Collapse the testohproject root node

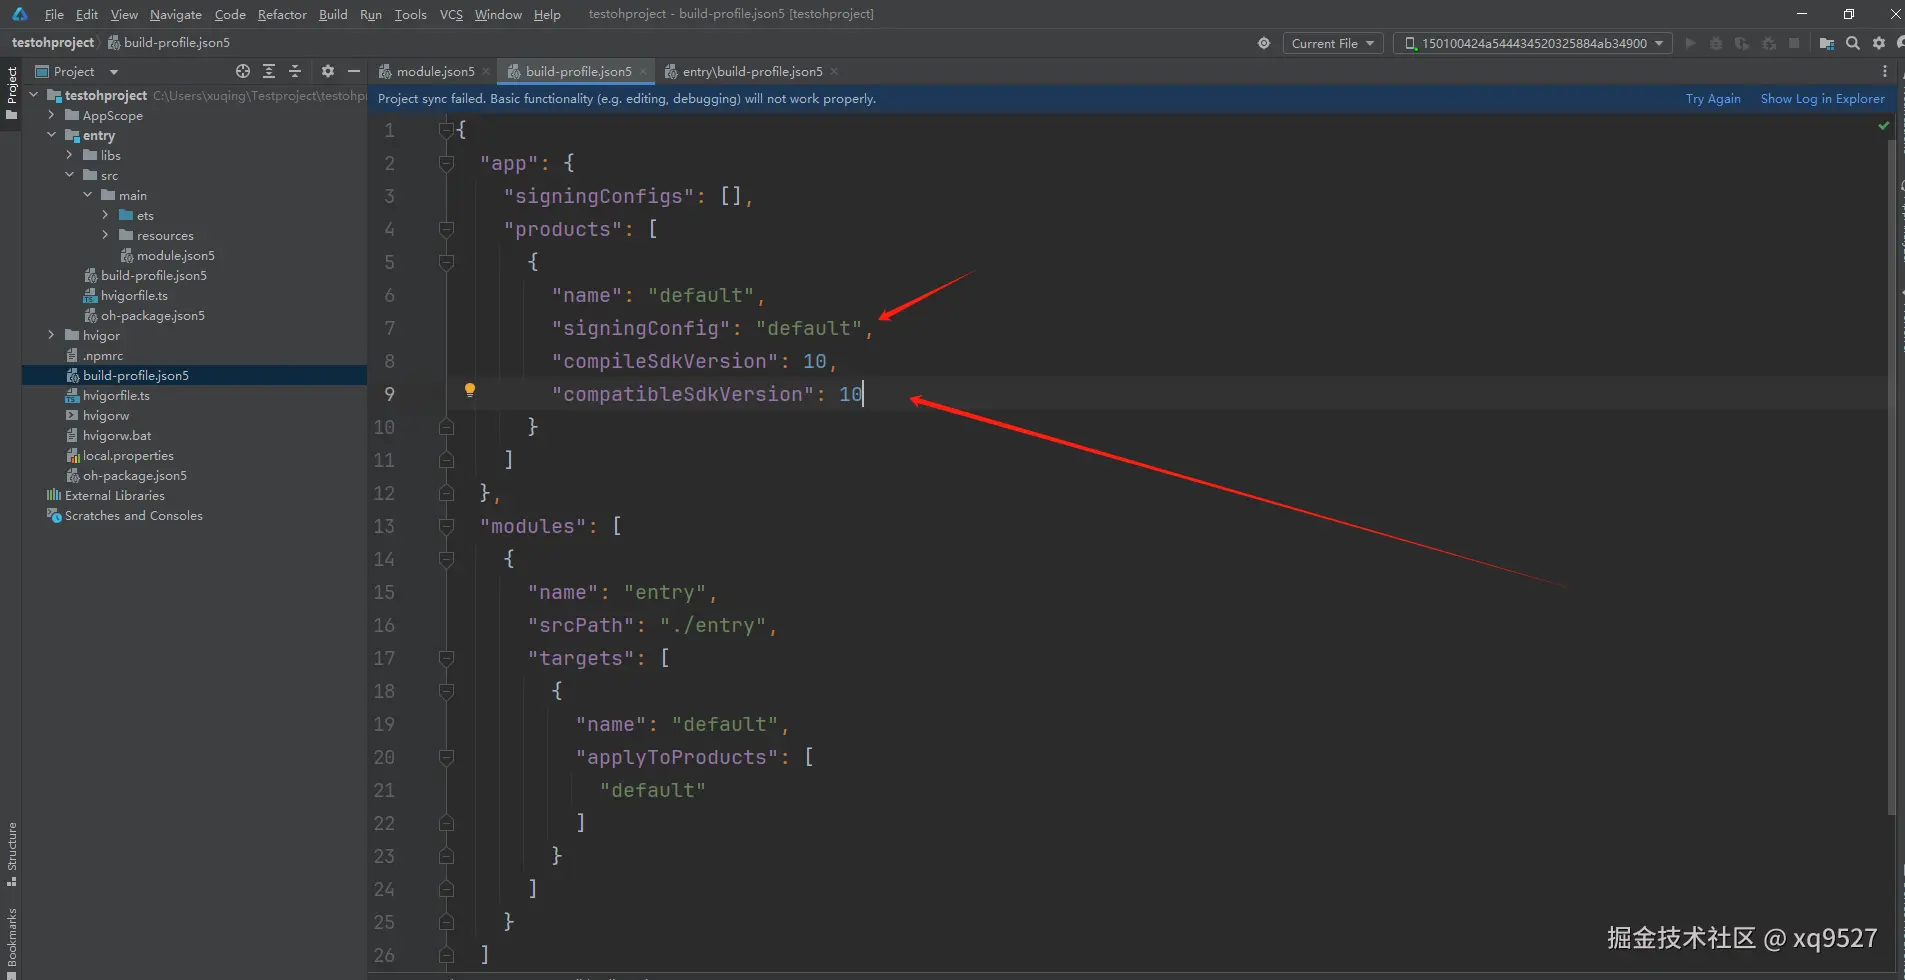pos(34,95)
